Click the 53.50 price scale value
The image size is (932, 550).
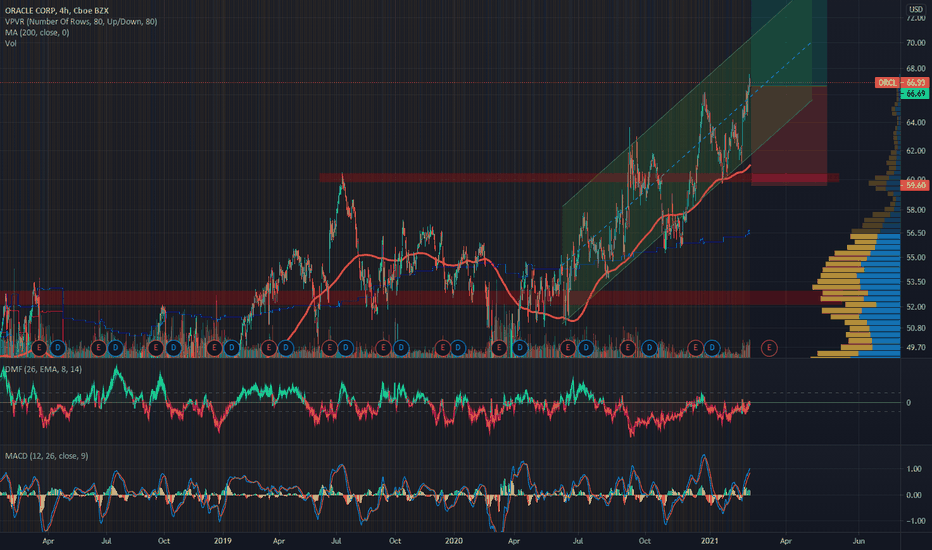point(916,282)
